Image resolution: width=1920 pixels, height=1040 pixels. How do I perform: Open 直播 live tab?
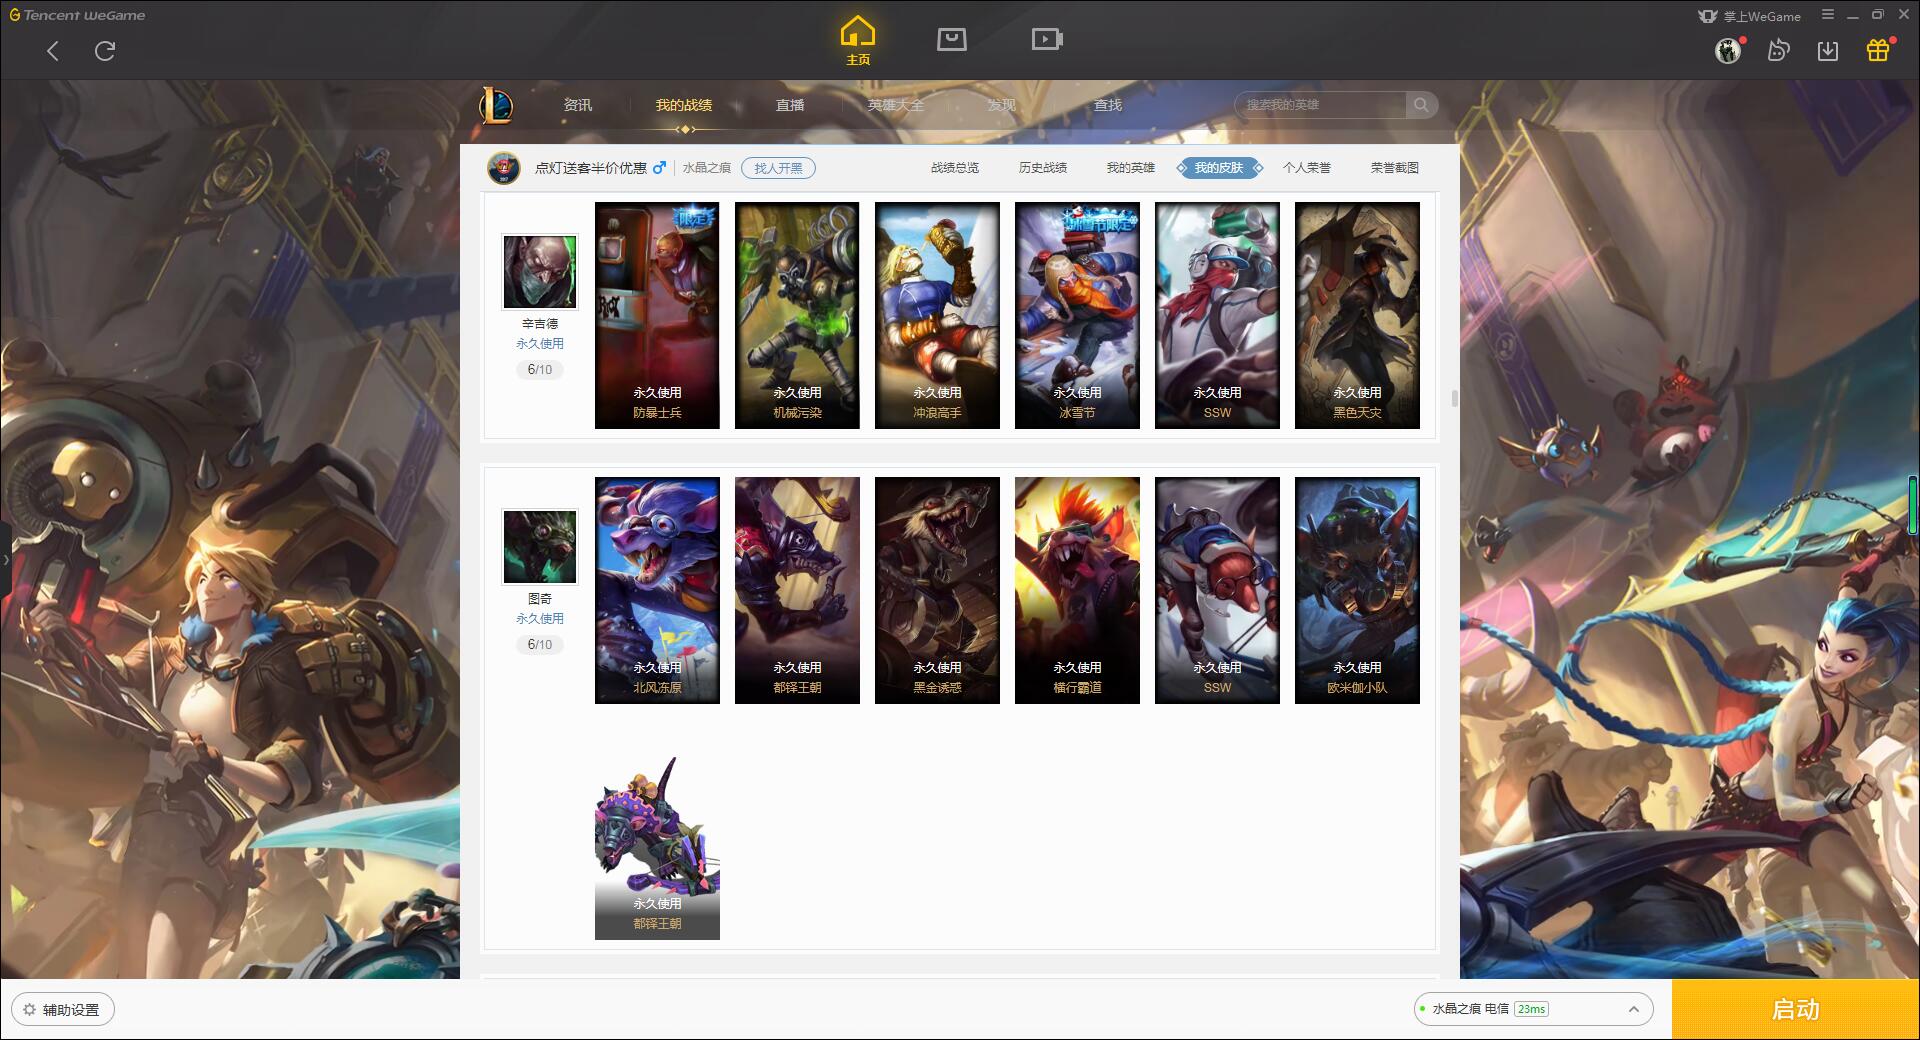click(790, 105)
